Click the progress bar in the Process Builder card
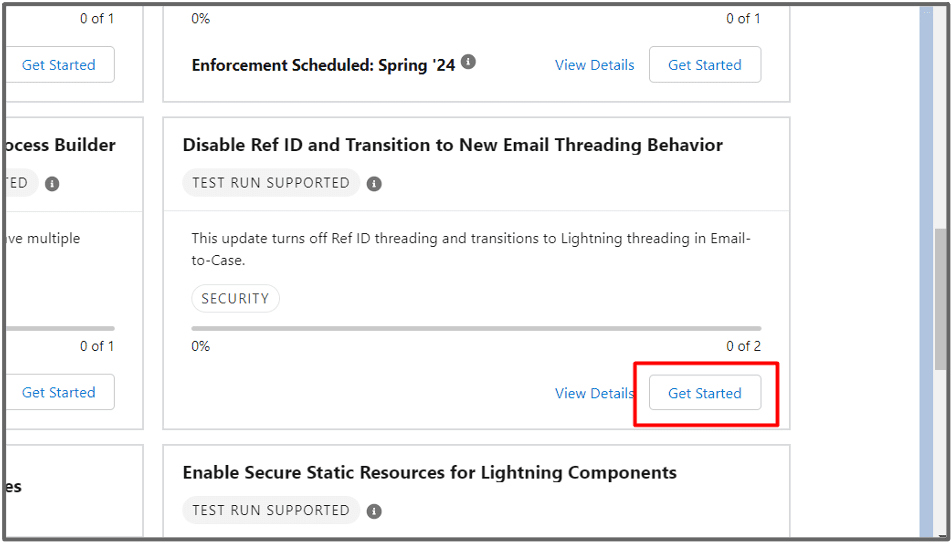The width and height of the screenshot is (952, 543). coord(60,329)
